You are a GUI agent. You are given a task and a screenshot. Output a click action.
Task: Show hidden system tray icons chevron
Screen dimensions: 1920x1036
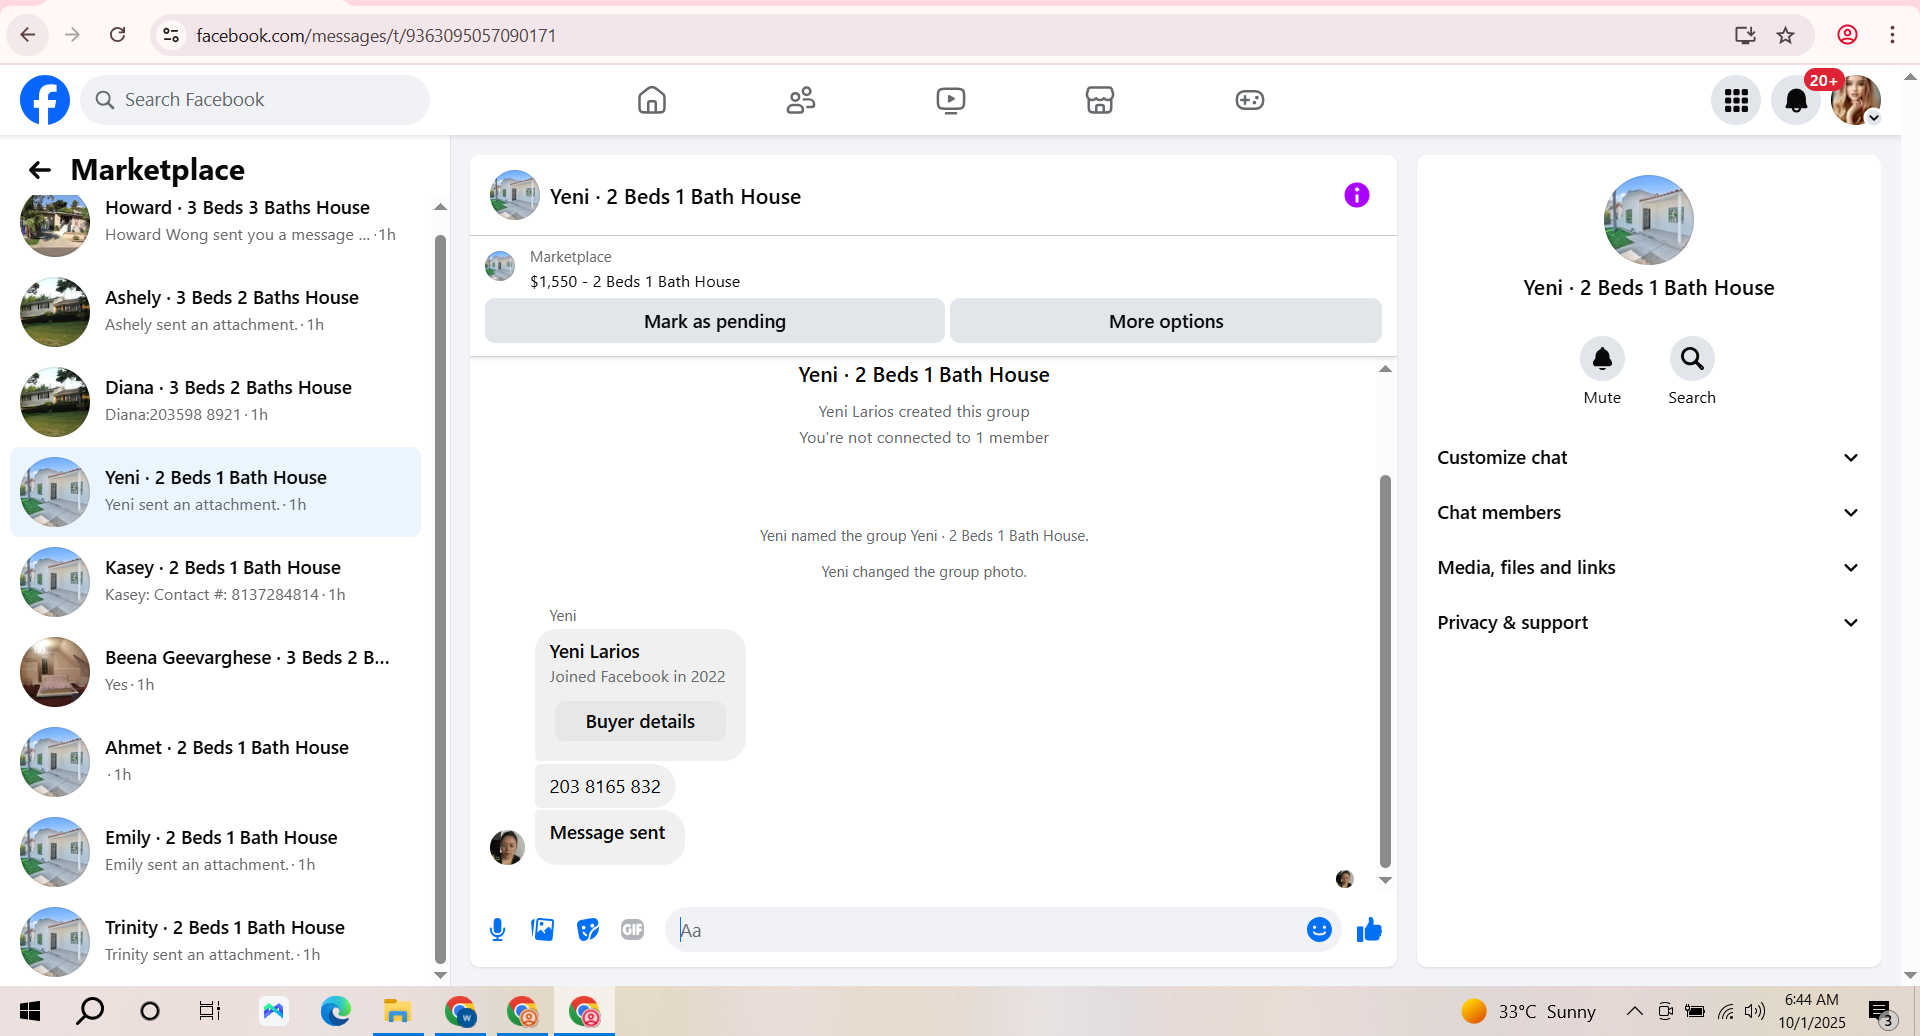(x=1634, y=1011)
